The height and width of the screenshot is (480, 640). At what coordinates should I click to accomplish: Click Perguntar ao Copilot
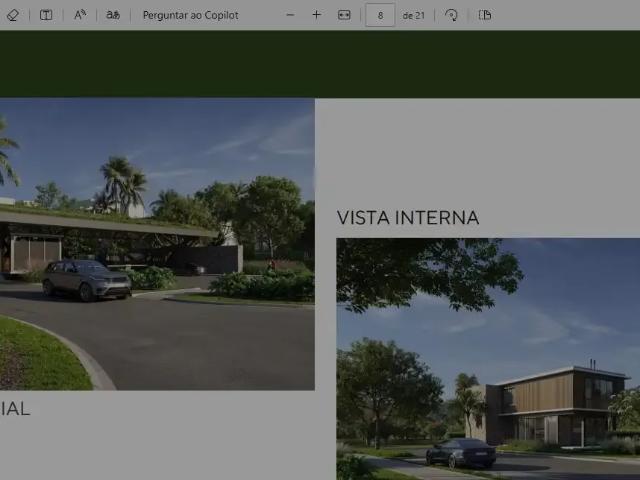(x=191, y=16)
